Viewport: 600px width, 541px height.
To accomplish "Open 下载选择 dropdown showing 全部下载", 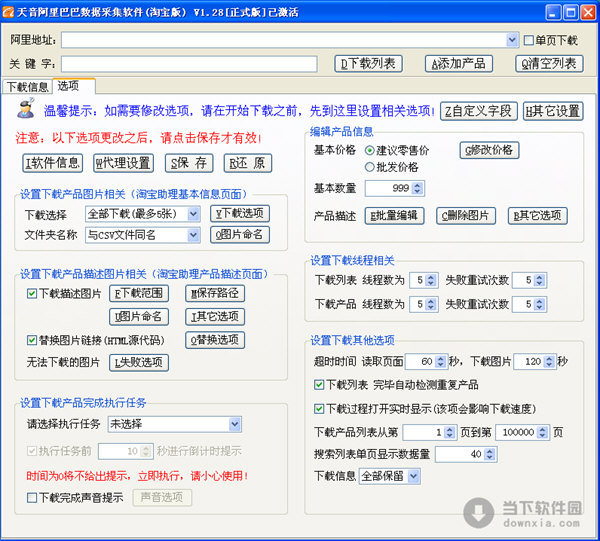I will pyautogui.click(x=194, y=214).
